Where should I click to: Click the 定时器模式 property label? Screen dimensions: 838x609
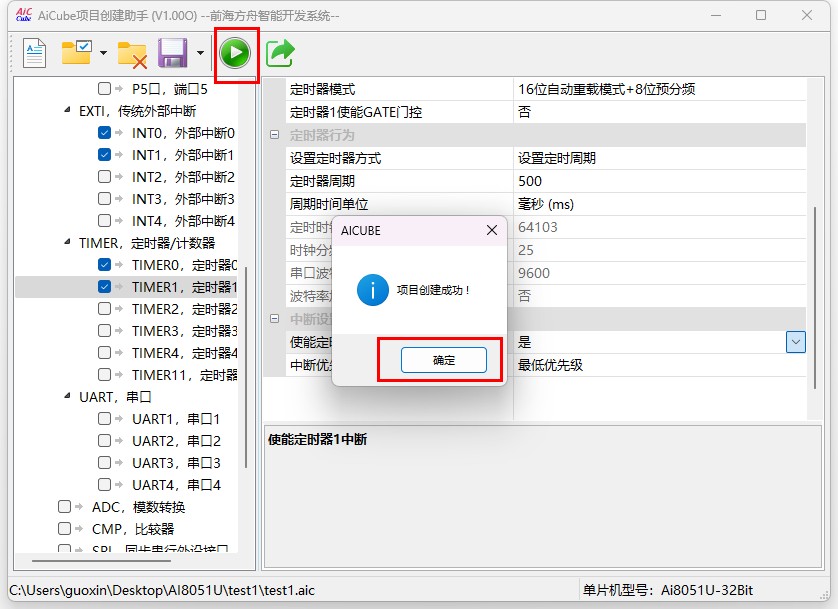322,89
